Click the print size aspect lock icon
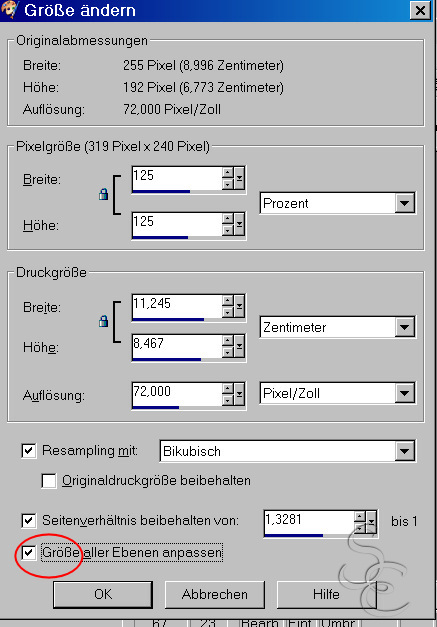 (104, 321)
